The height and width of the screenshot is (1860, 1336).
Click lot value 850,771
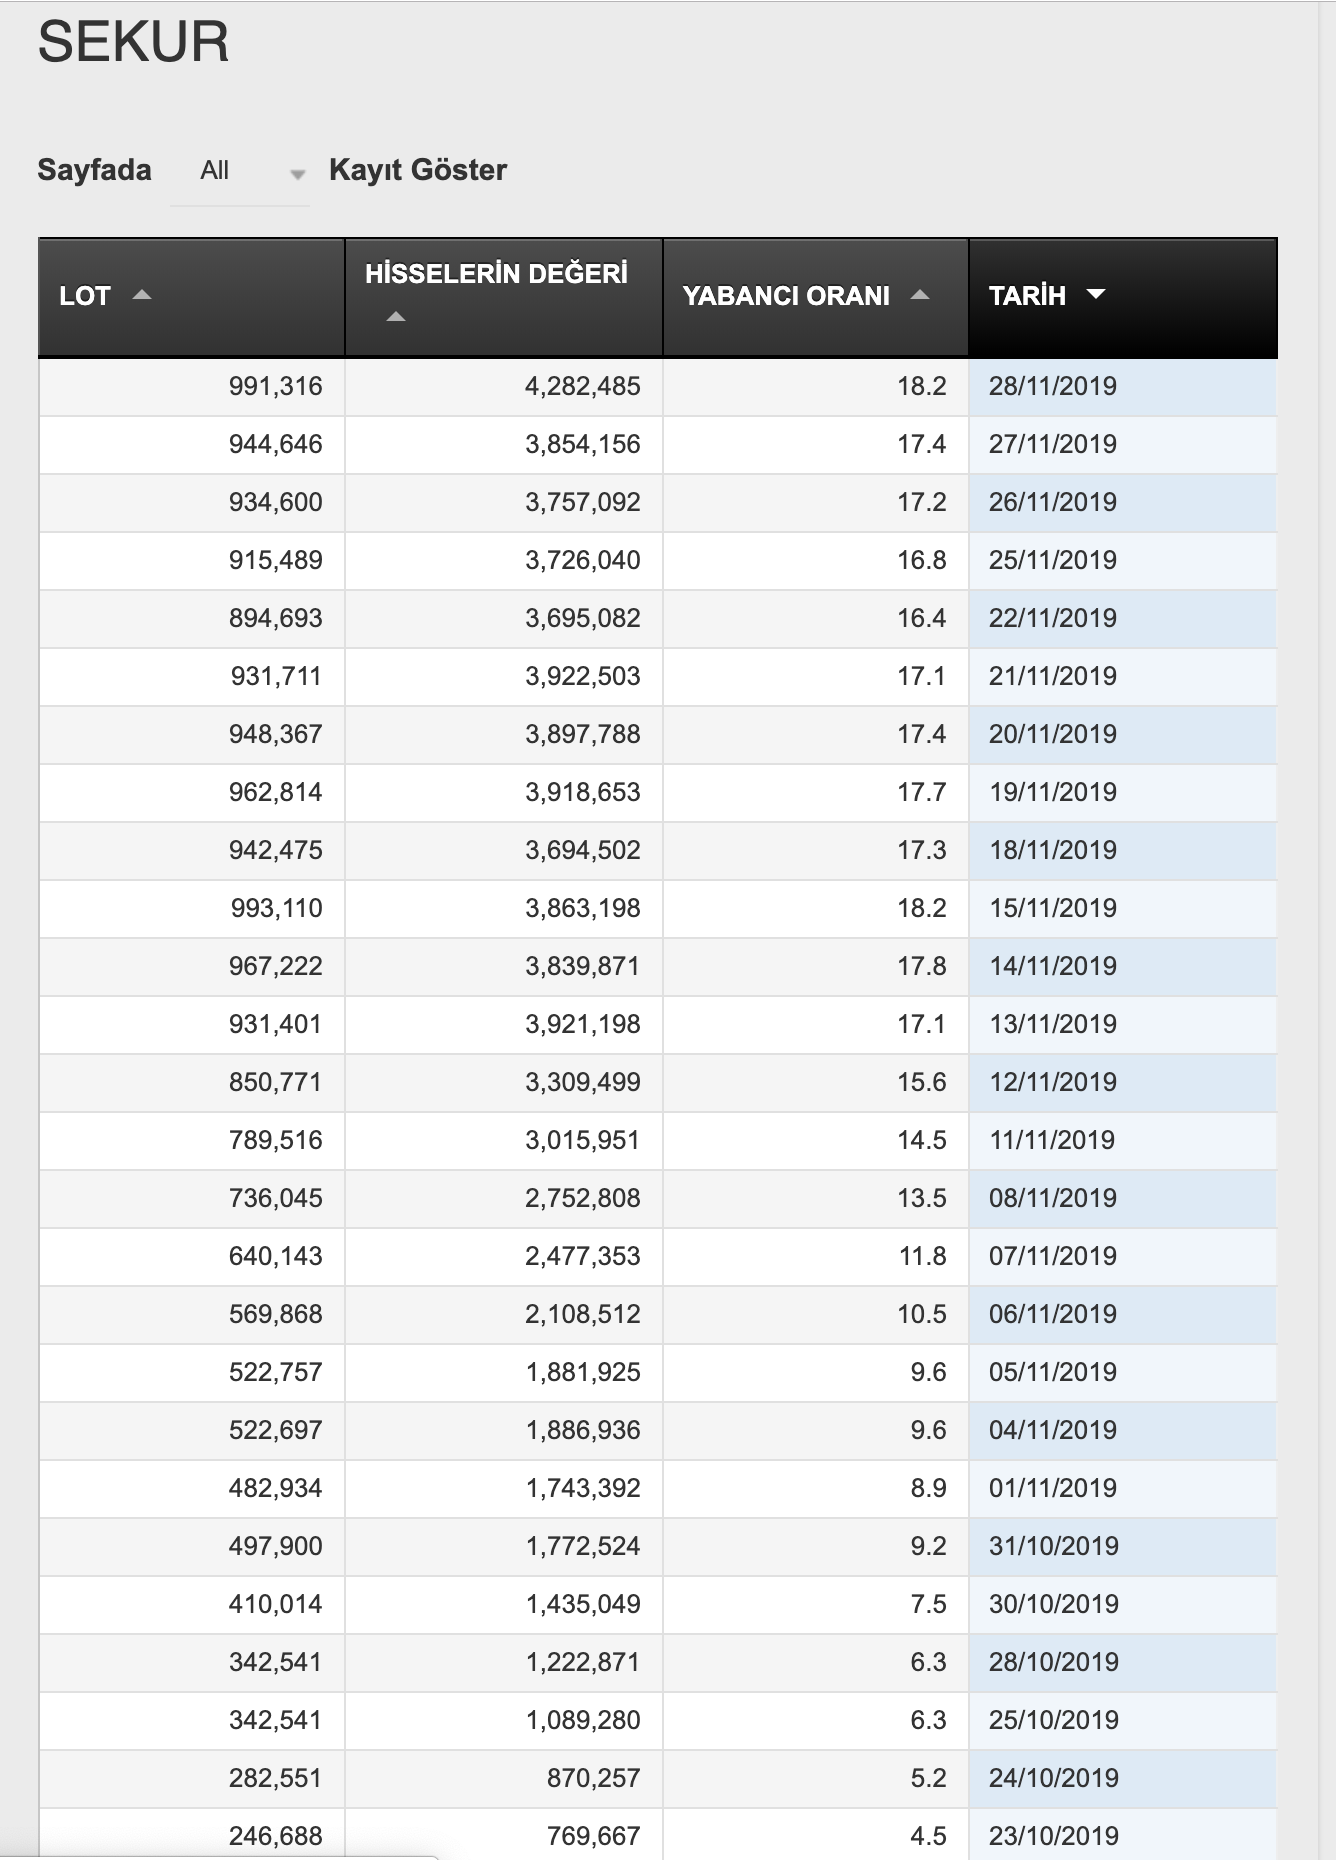click(276, 1083)
